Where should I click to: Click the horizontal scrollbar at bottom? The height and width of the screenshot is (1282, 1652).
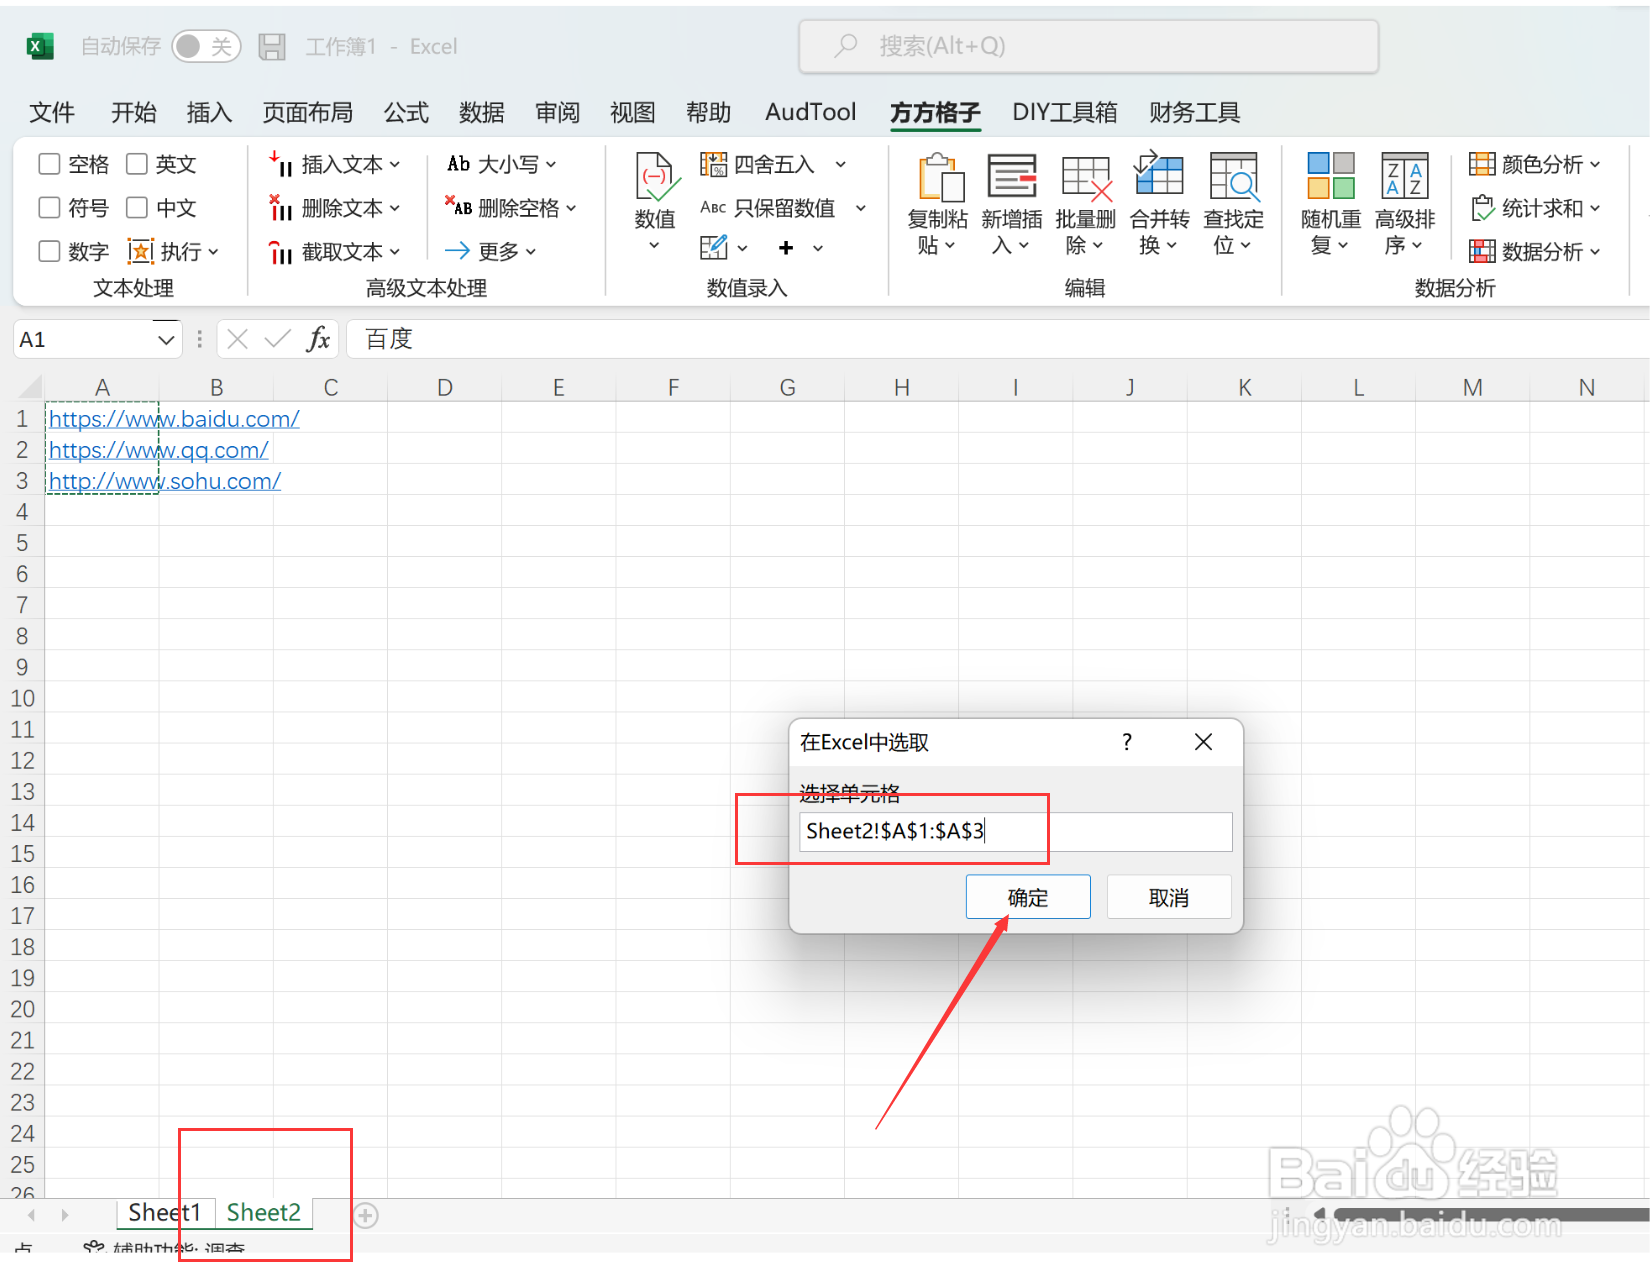(1490, 1214)
